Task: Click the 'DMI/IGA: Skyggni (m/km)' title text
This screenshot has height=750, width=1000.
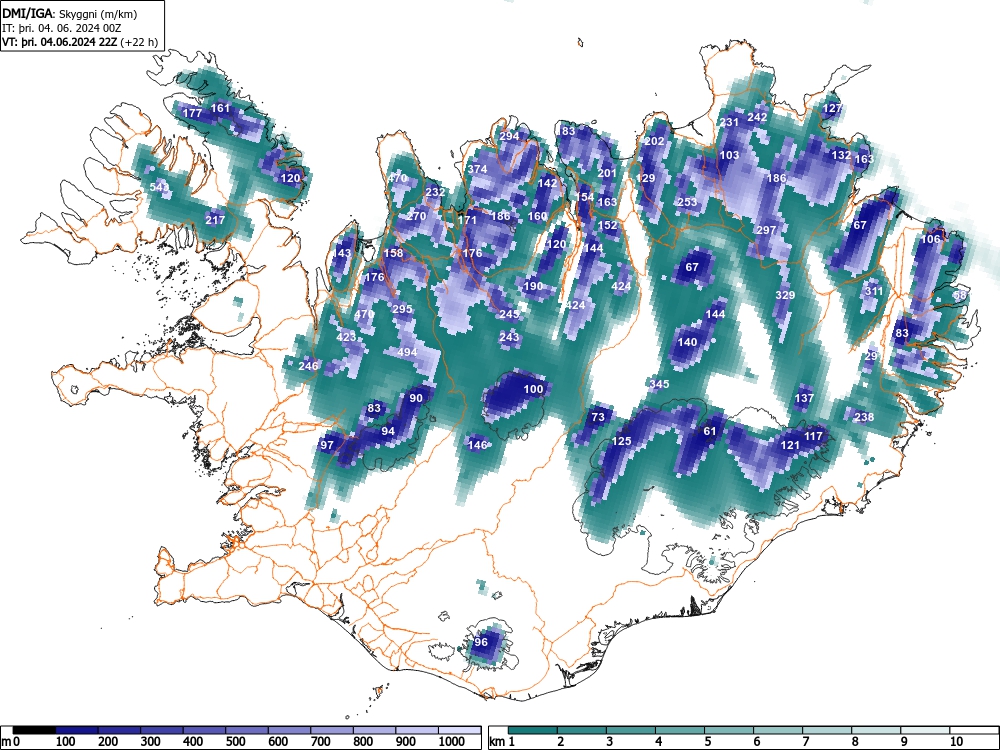Action: [70, 13]
